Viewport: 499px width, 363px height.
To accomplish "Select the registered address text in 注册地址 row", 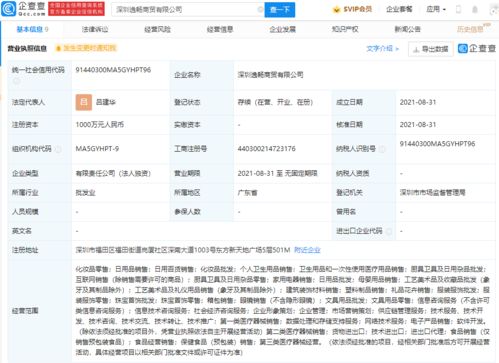I will pos(183,250).
